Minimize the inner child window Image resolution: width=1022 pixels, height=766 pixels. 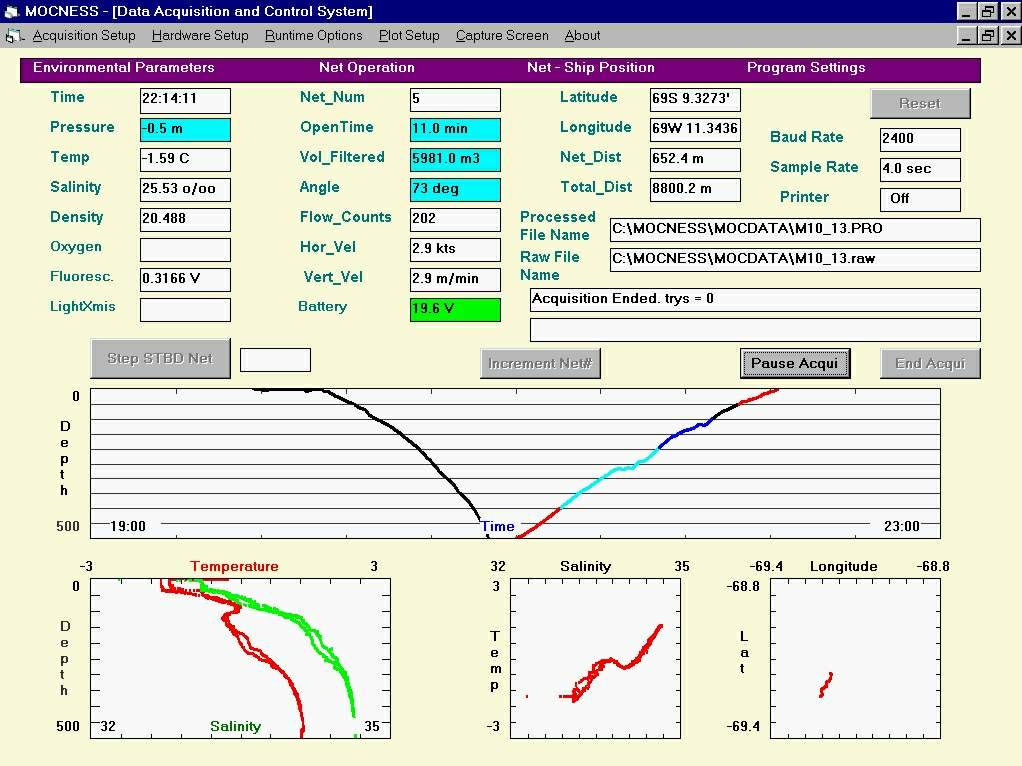coord(966,35)
